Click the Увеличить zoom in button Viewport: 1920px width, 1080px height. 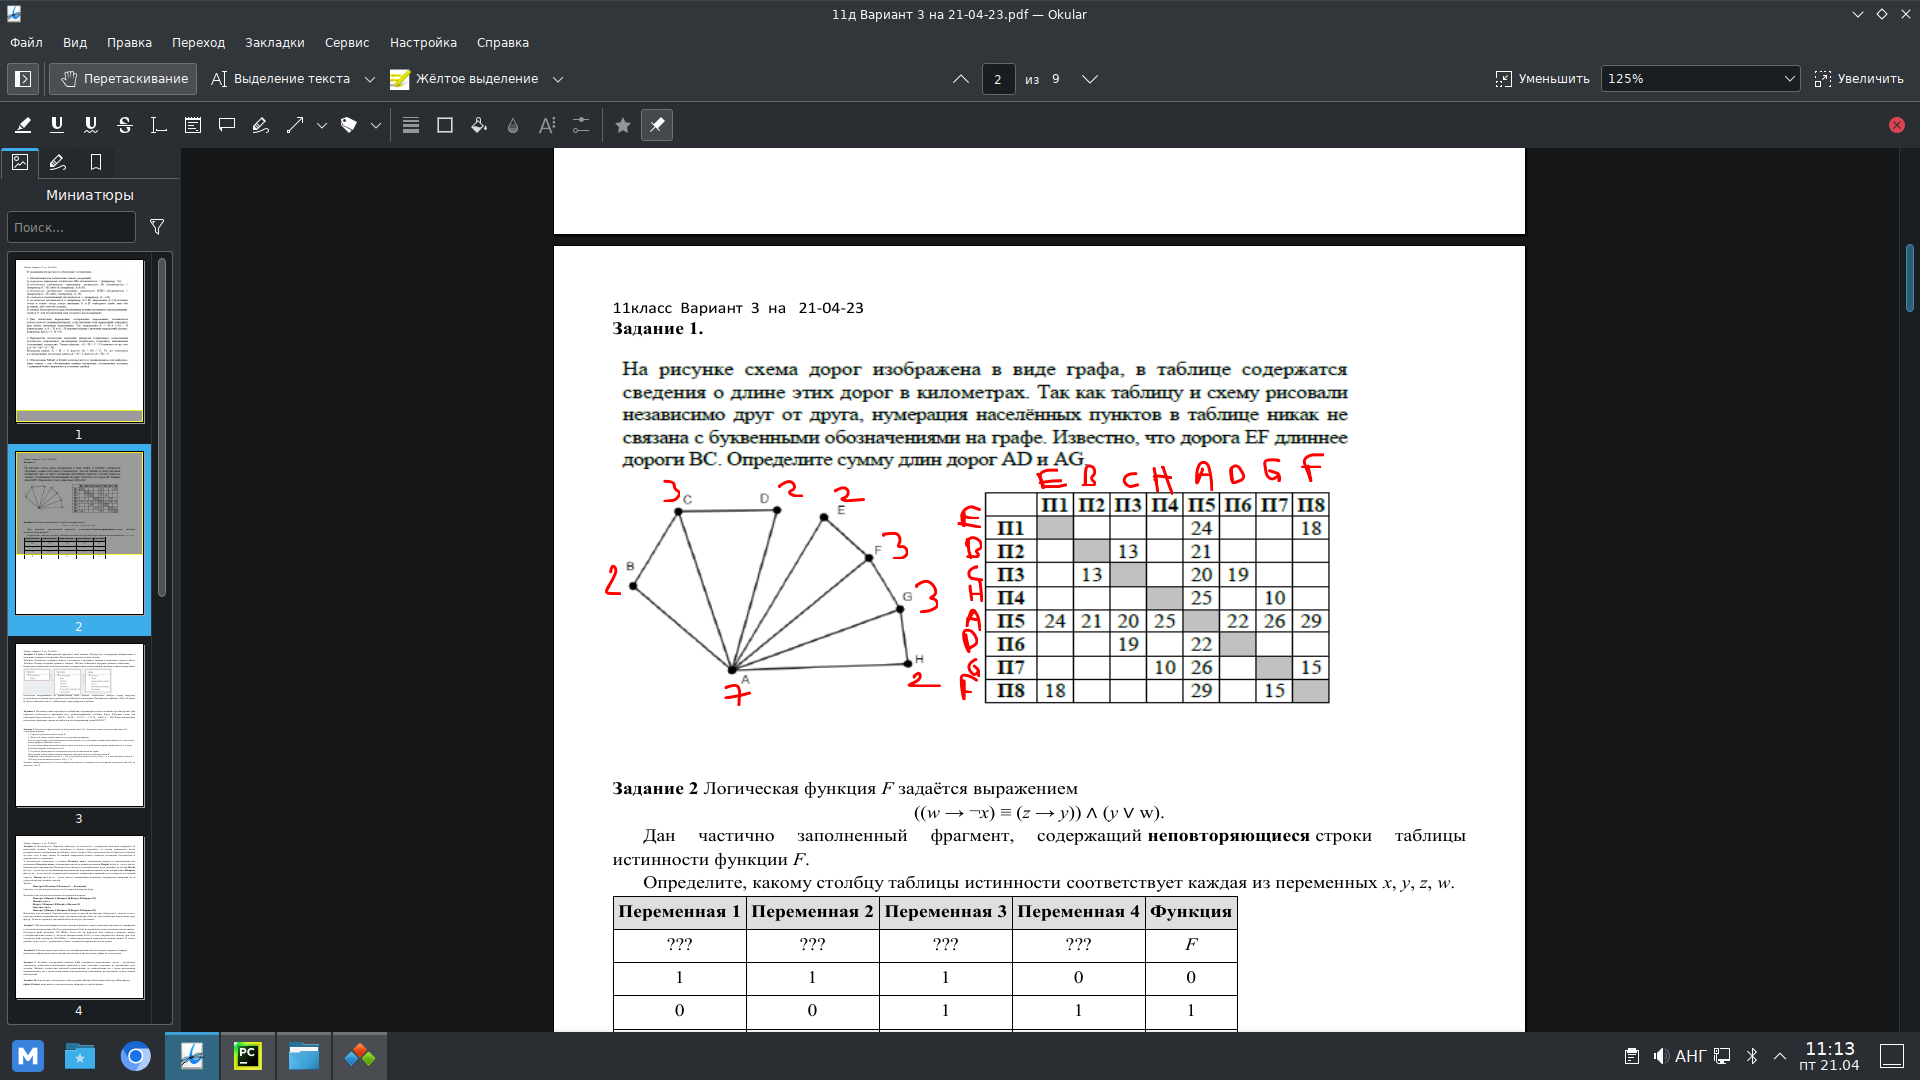(x=1859, y=79)
